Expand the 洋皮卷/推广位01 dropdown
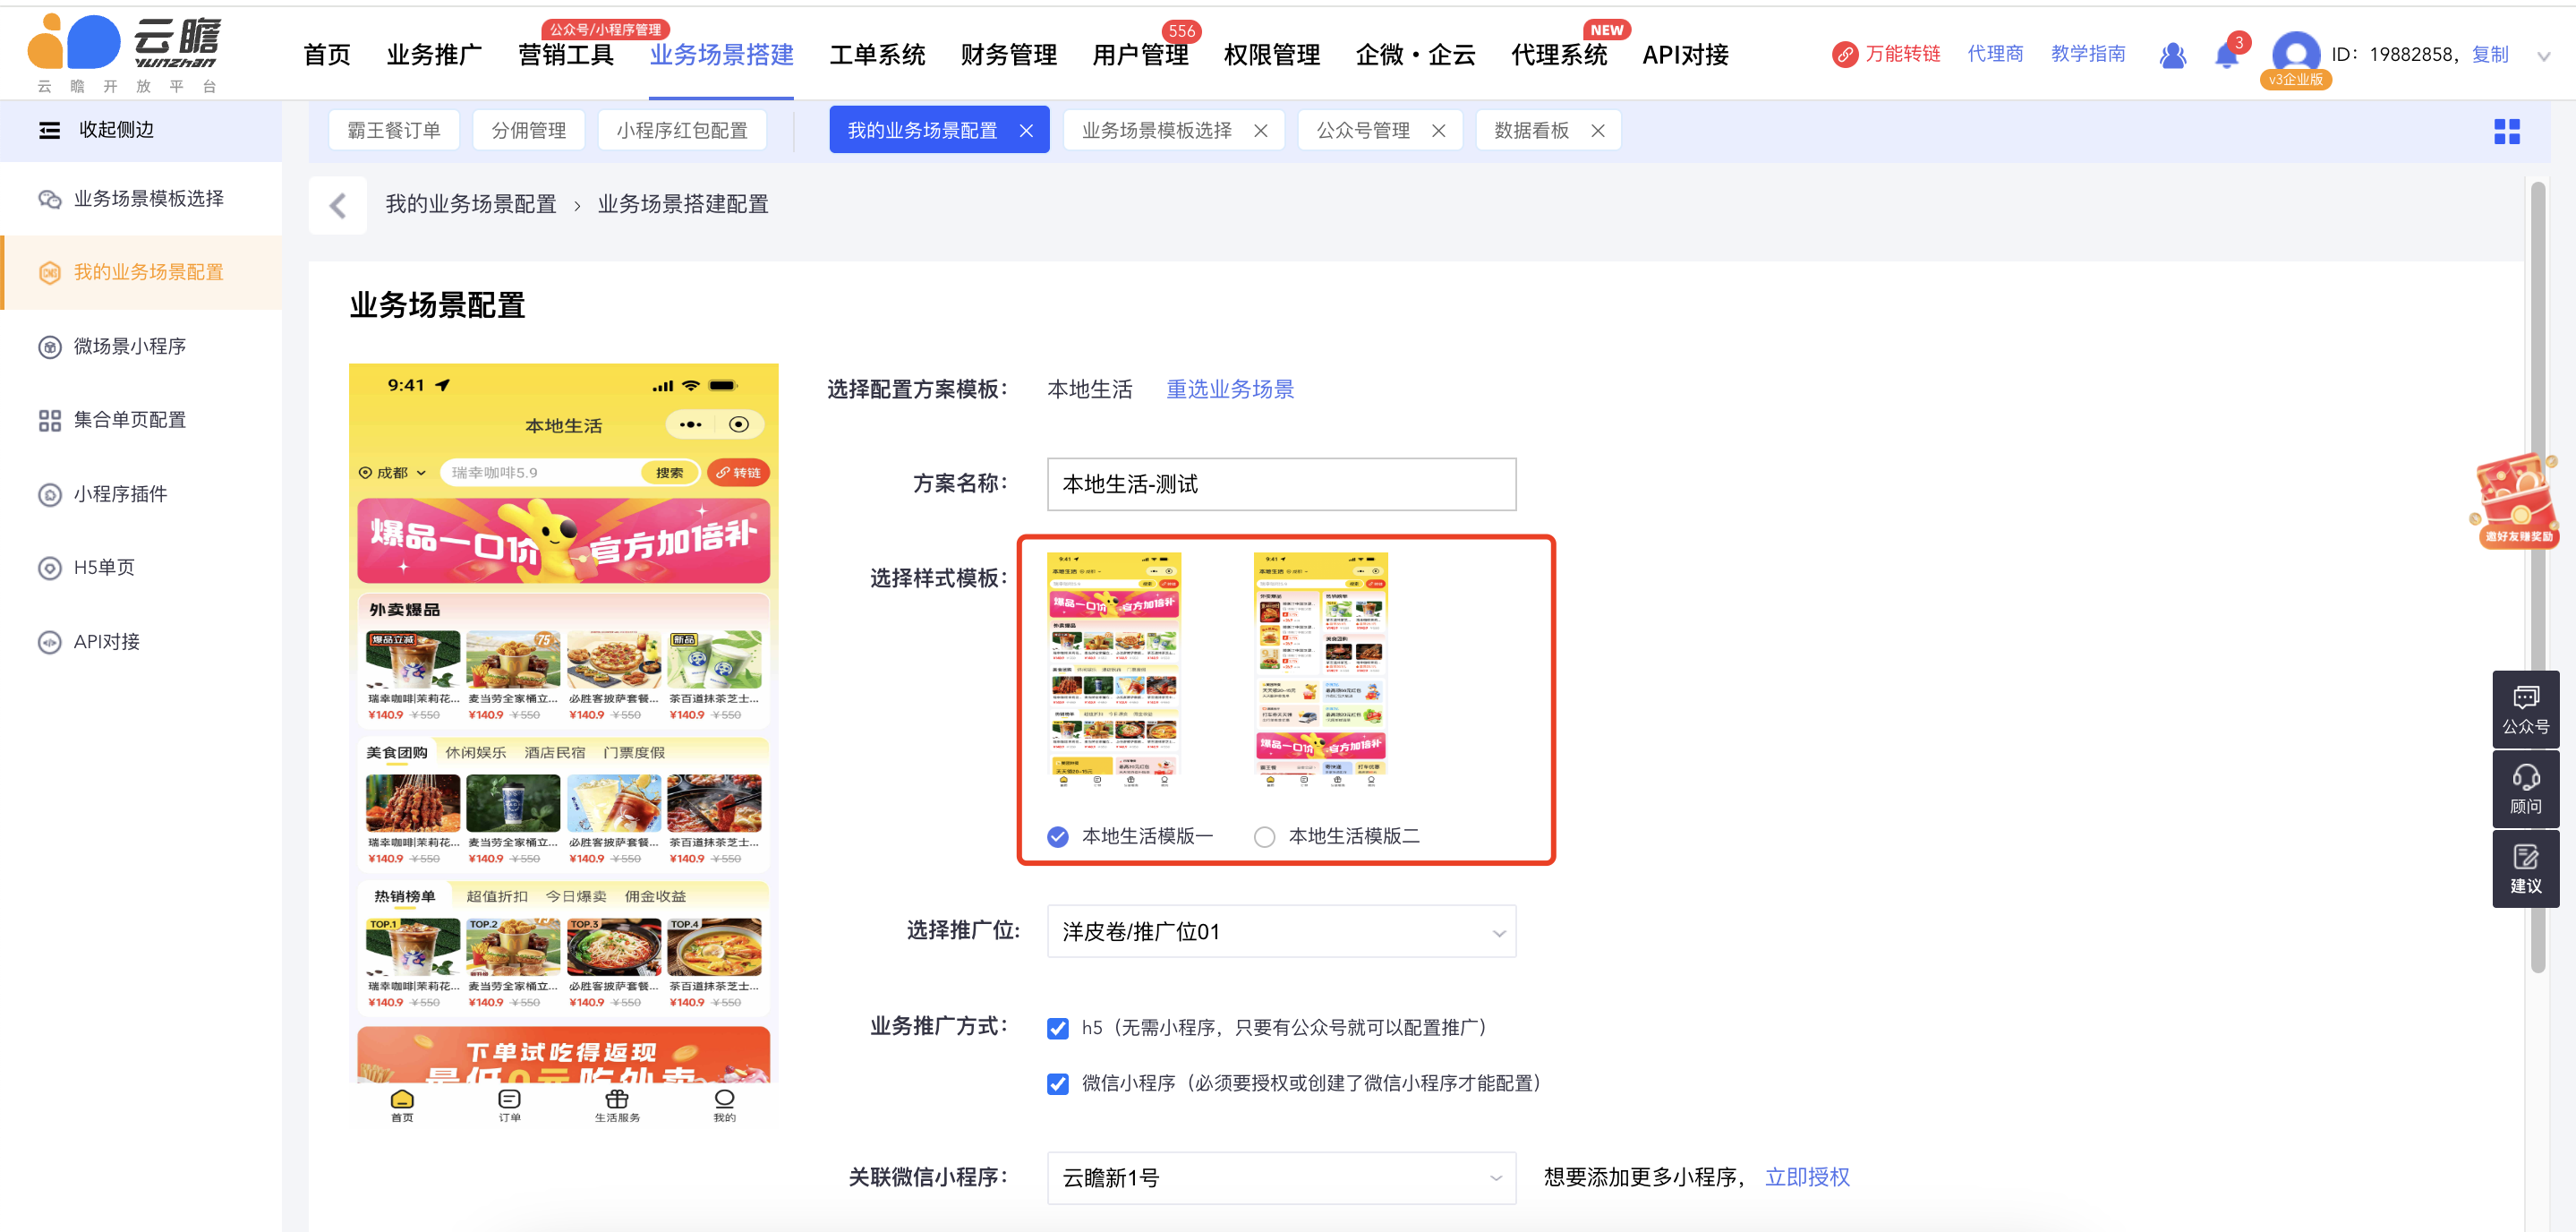 point(1280,932)
